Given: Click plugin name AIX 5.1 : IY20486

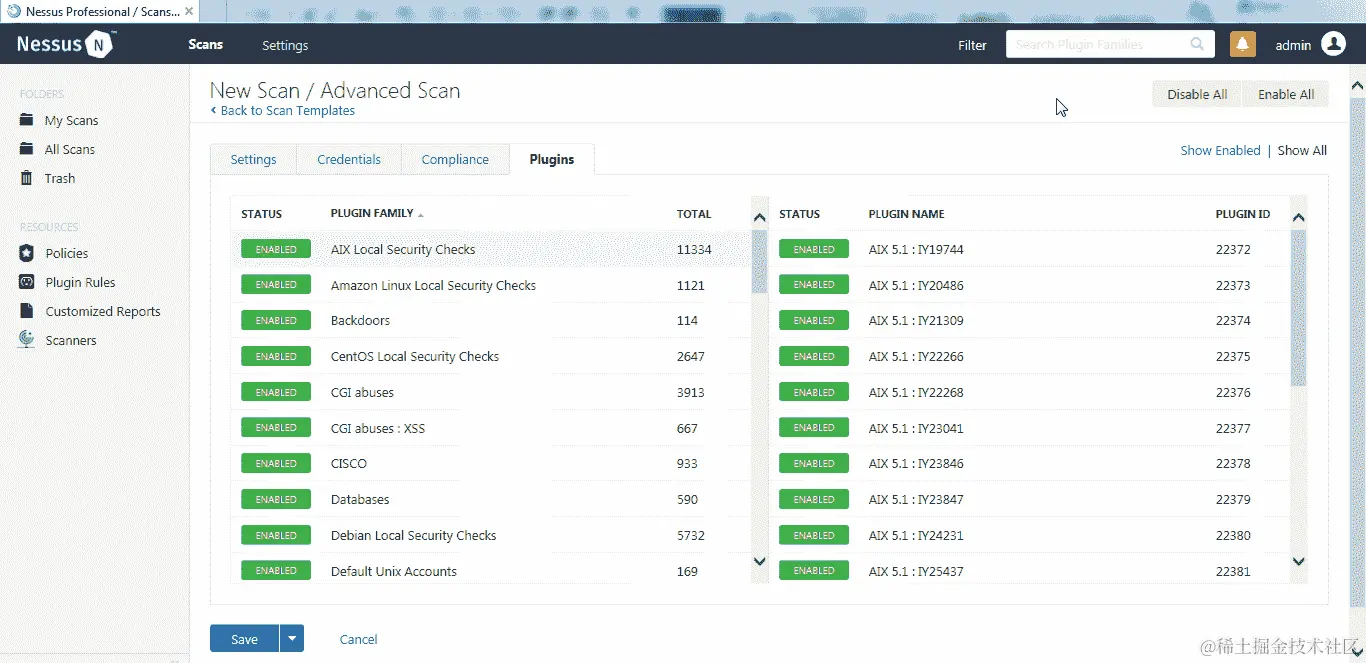Looking at the screenshot, I should 916,285.
